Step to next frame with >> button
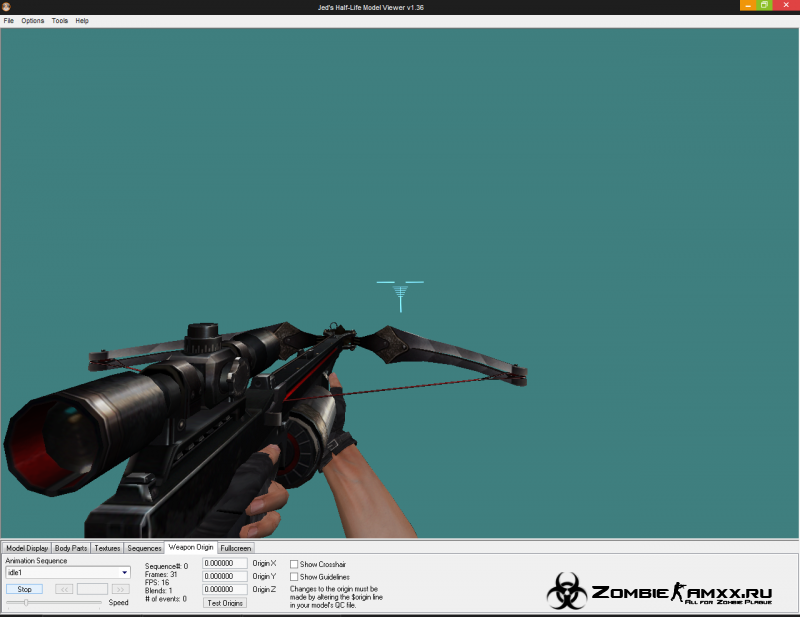This screenshot has height=617, width=800. 120,589
